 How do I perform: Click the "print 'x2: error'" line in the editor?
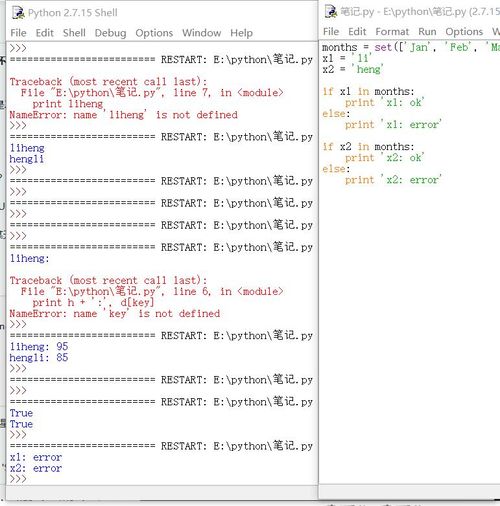(x=393, y=180)
